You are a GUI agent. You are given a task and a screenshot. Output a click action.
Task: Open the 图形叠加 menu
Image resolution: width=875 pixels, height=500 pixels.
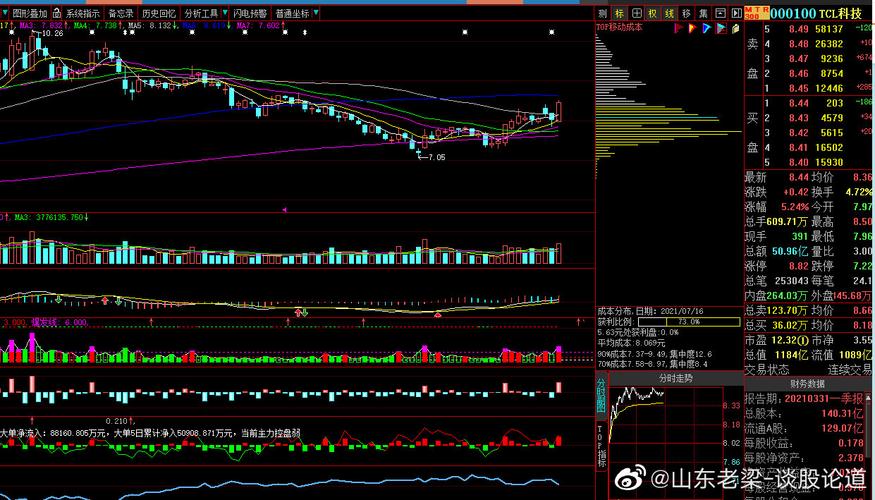pyautogui.click(x=30, y=13)
